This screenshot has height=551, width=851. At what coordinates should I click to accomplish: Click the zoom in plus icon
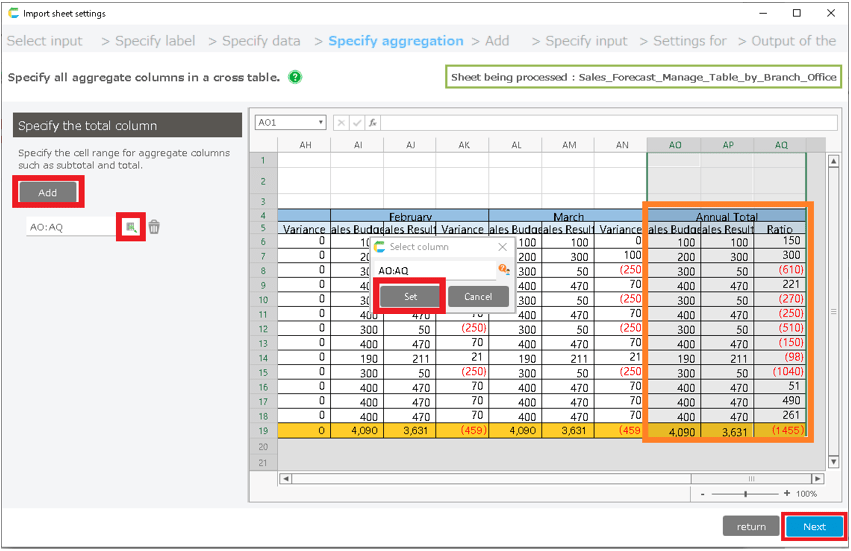pos(787,494)
